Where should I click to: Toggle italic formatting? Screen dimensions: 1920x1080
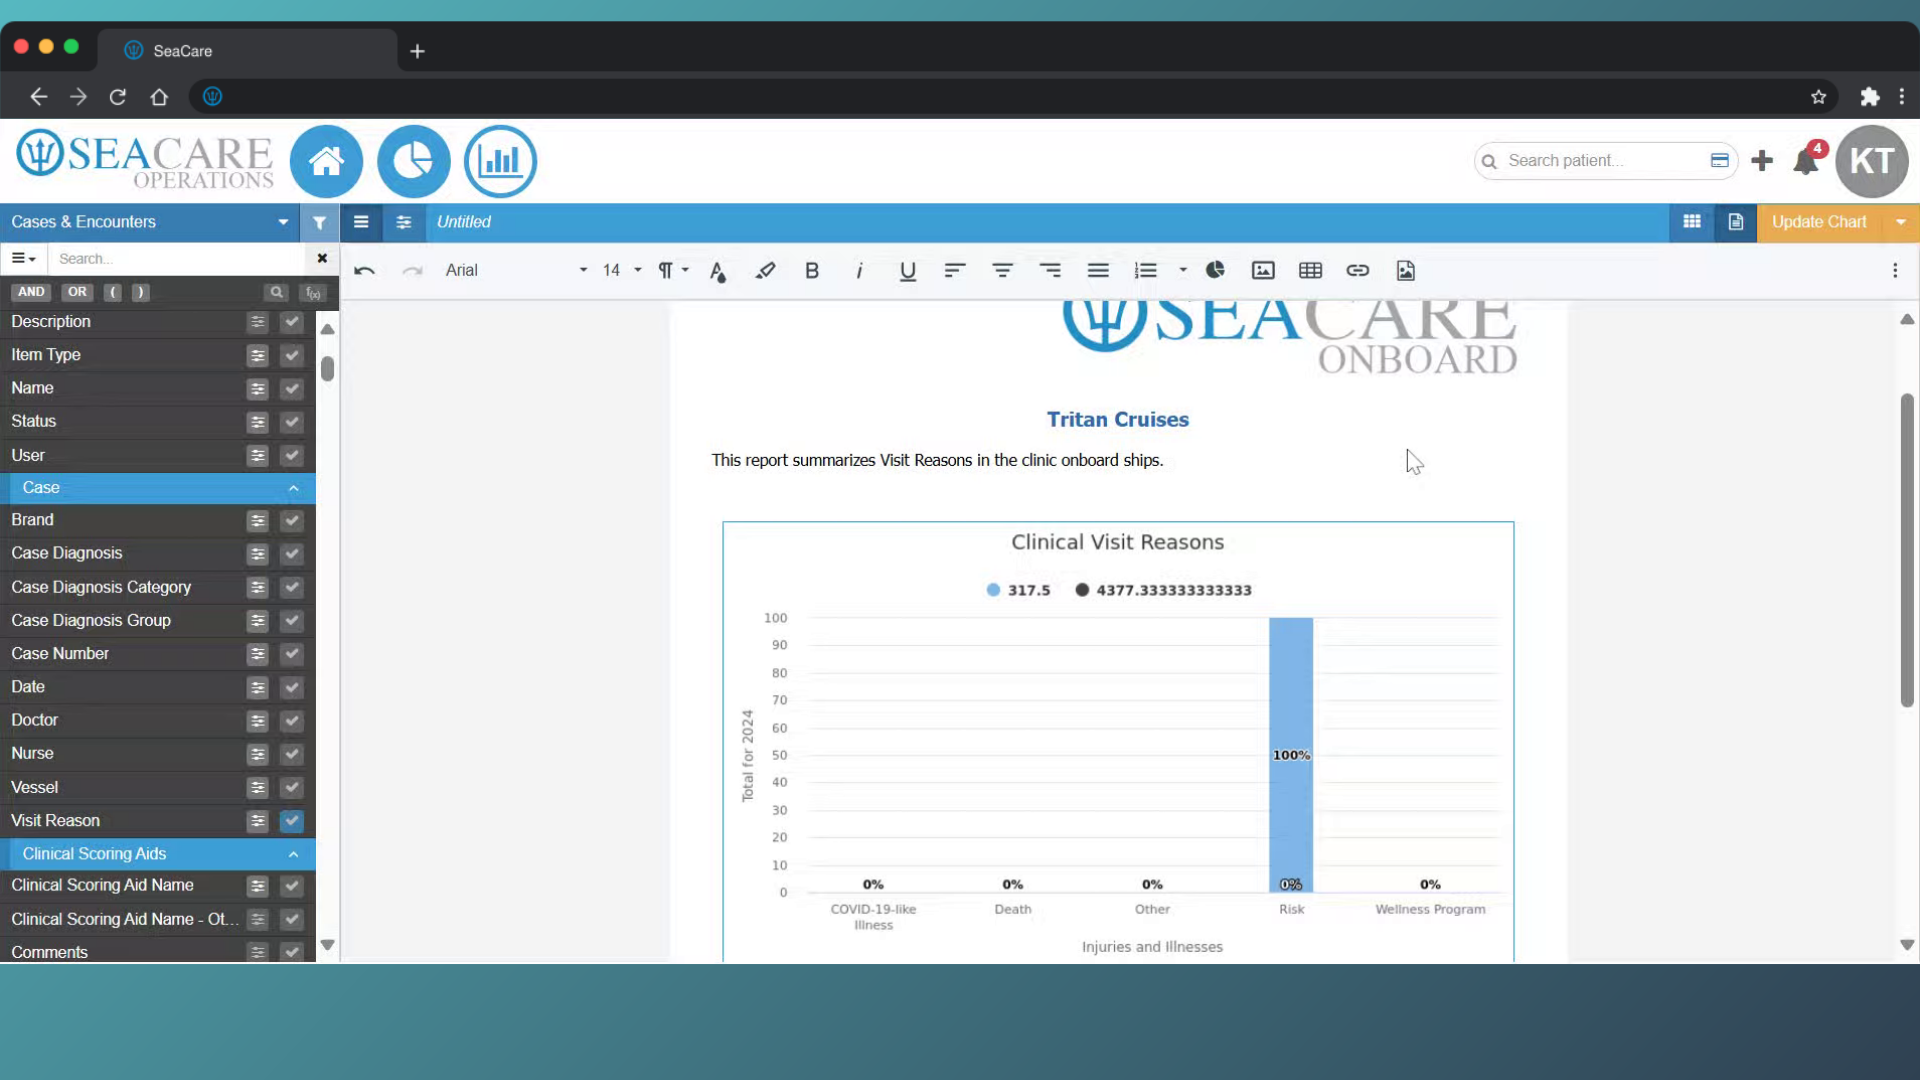(859, 271)
